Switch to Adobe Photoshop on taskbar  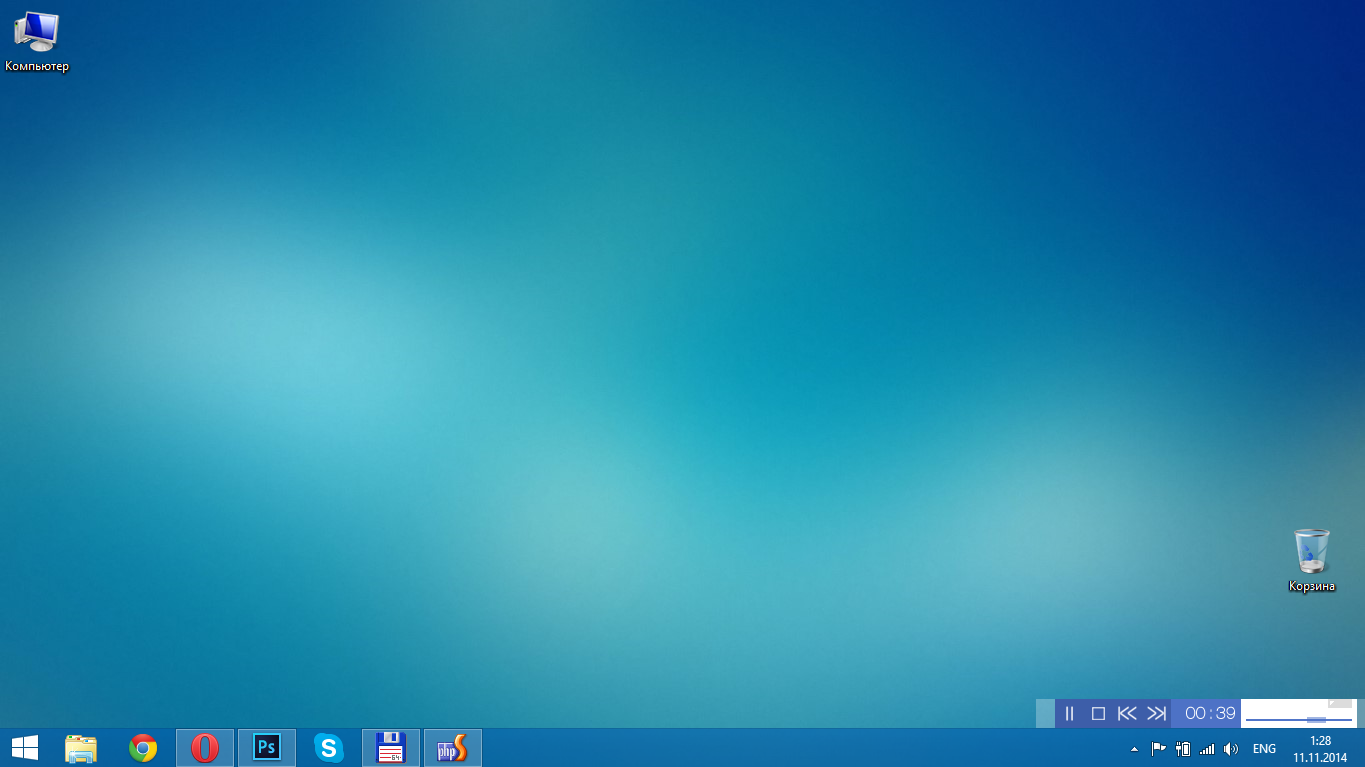(267, 748)
